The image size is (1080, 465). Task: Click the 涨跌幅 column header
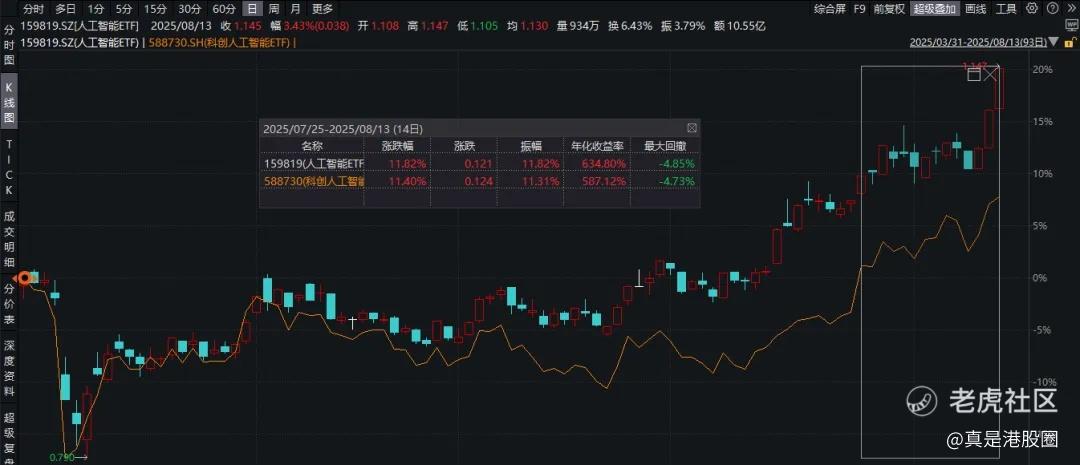click(397, 146)
